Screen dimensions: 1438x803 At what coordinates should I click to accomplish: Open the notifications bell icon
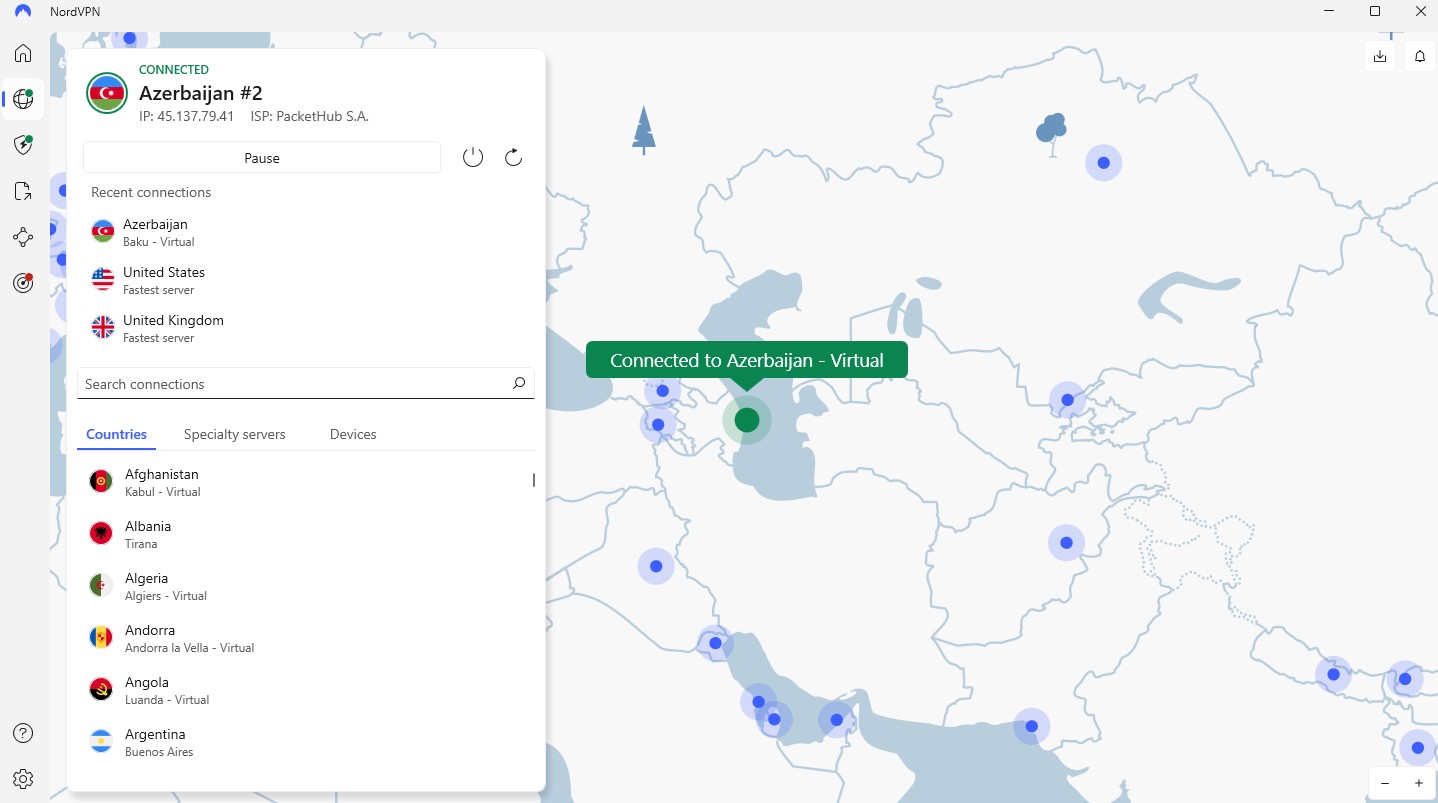(x=1419, y=56)
